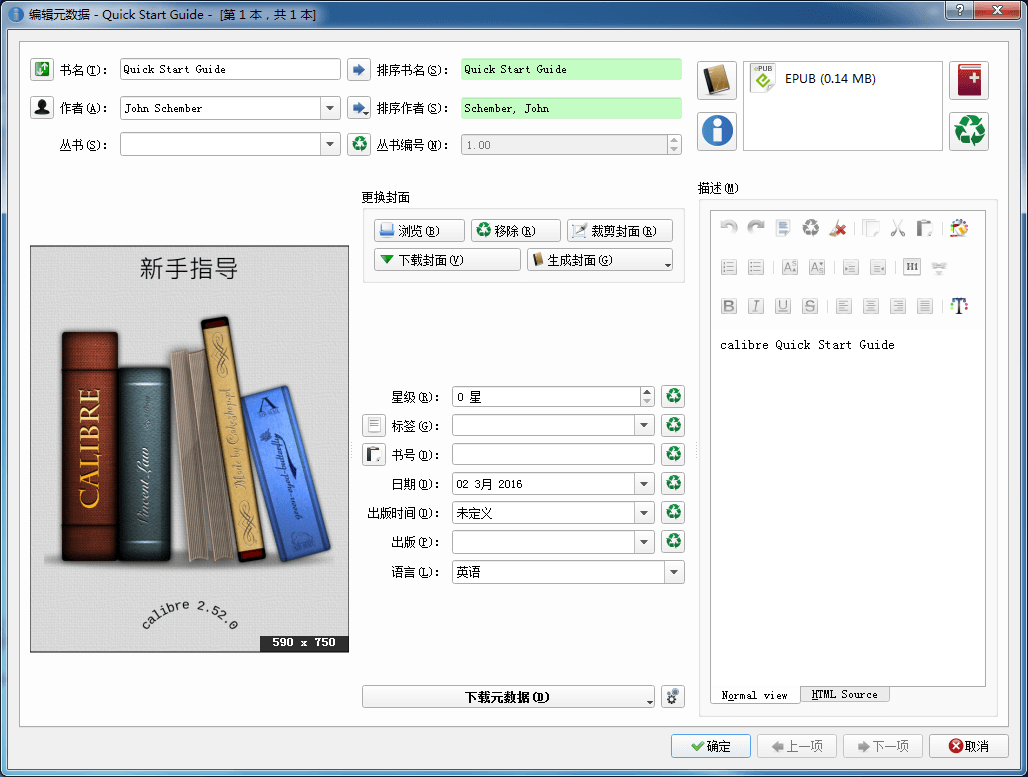
Task: Open the 出版时间 dropdown
Action: coord(644,512)
